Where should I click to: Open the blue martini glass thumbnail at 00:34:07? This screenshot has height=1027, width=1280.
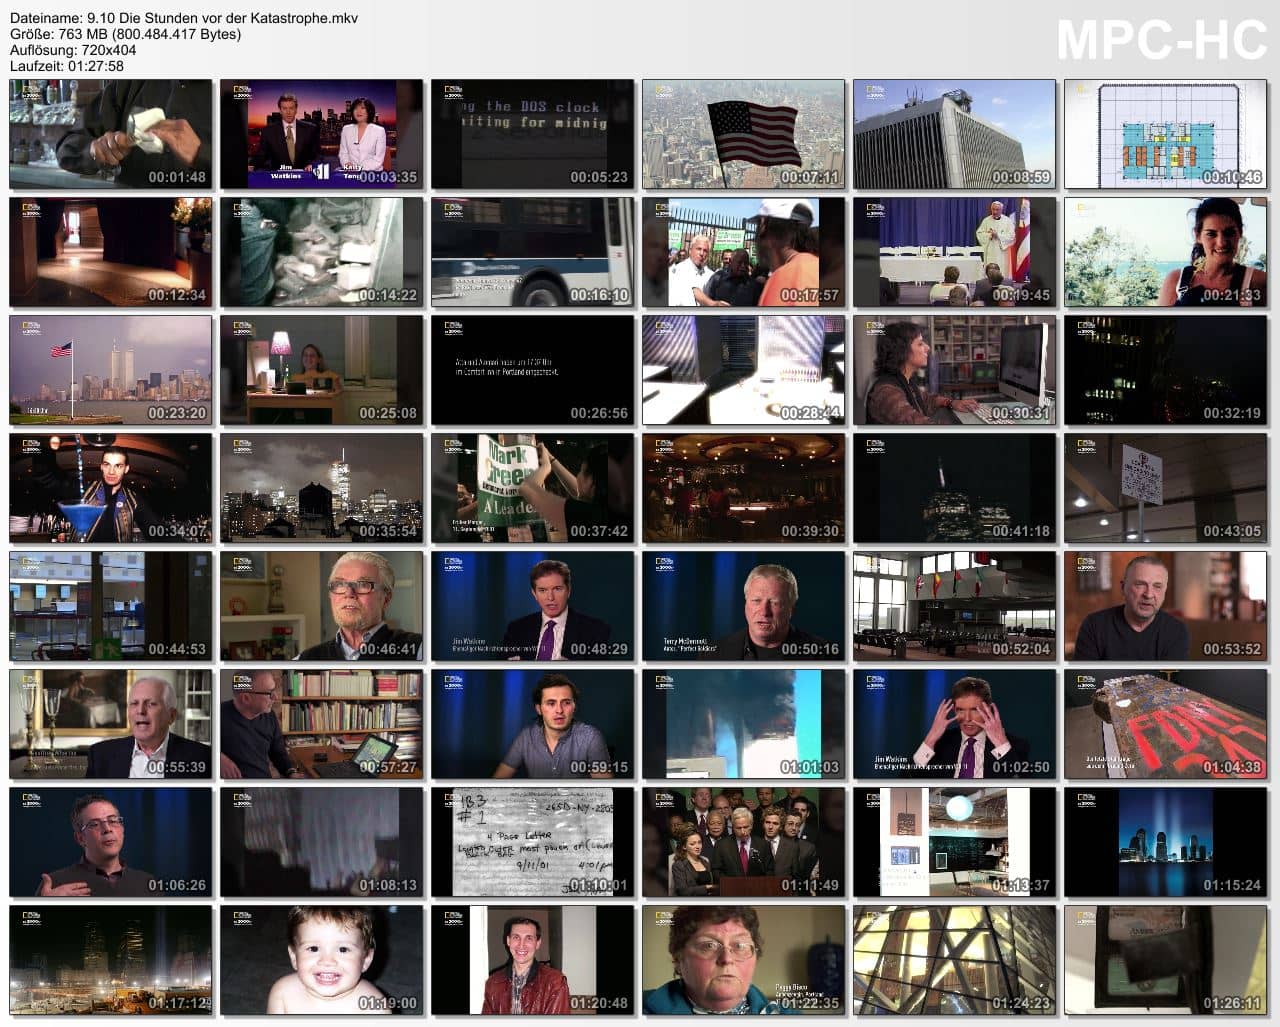click(111, 488)
